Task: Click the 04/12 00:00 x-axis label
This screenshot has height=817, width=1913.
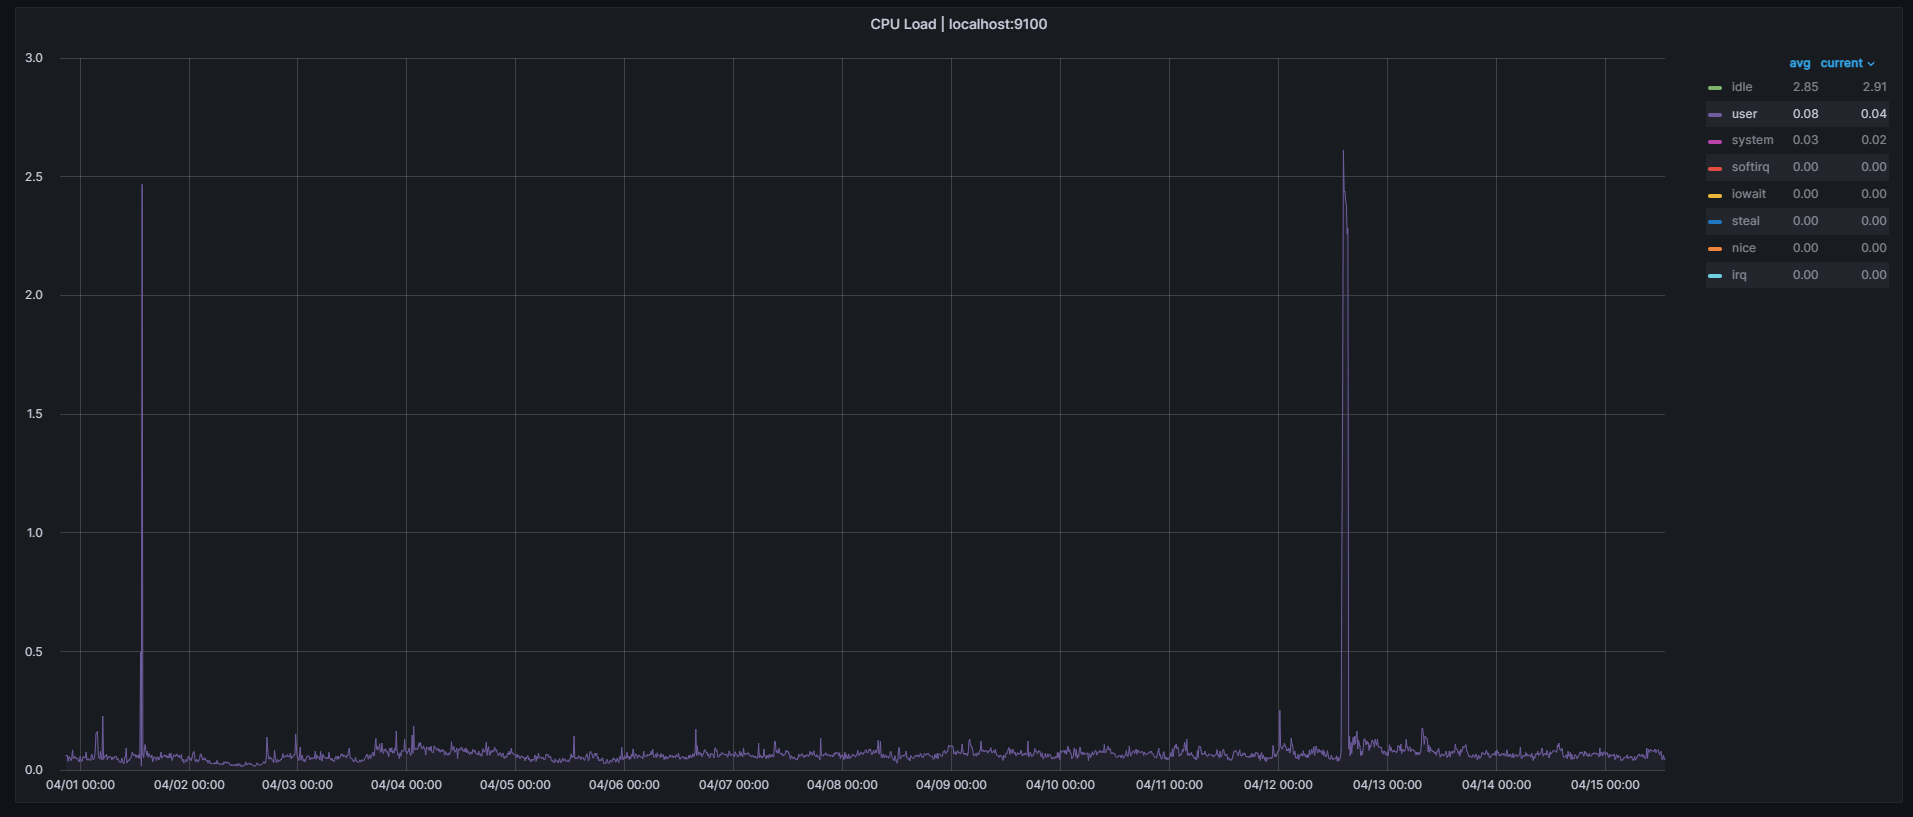Action: (x=1278, y=785)
